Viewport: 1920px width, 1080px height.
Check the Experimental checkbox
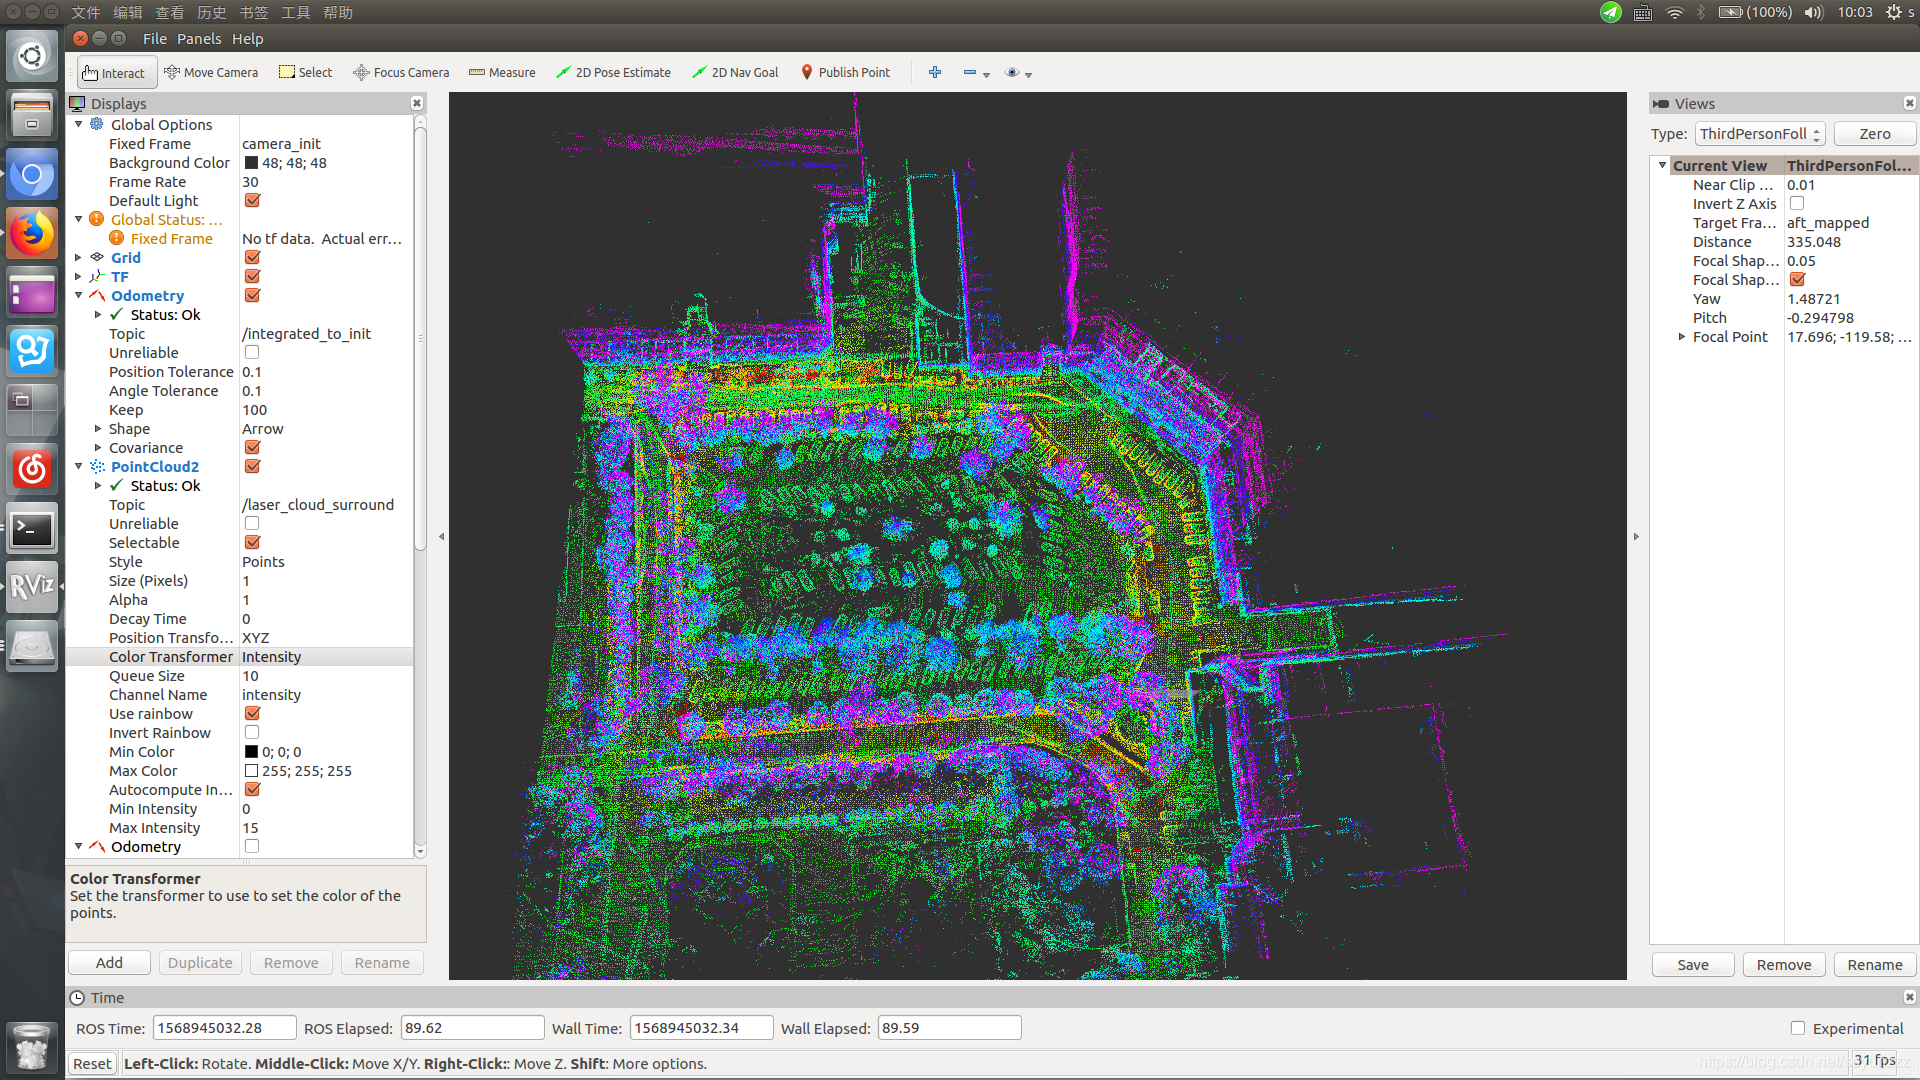point(1798,1028)
